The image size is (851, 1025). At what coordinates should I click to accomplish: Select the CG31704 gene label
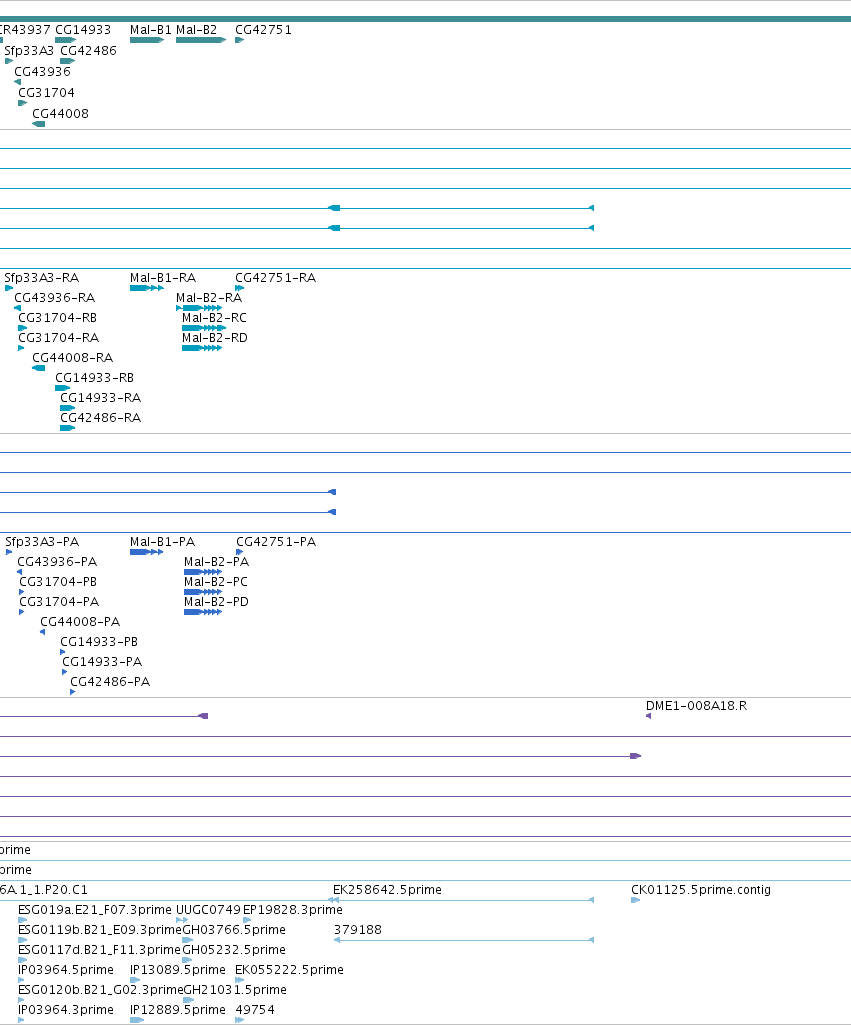[46, 93]
